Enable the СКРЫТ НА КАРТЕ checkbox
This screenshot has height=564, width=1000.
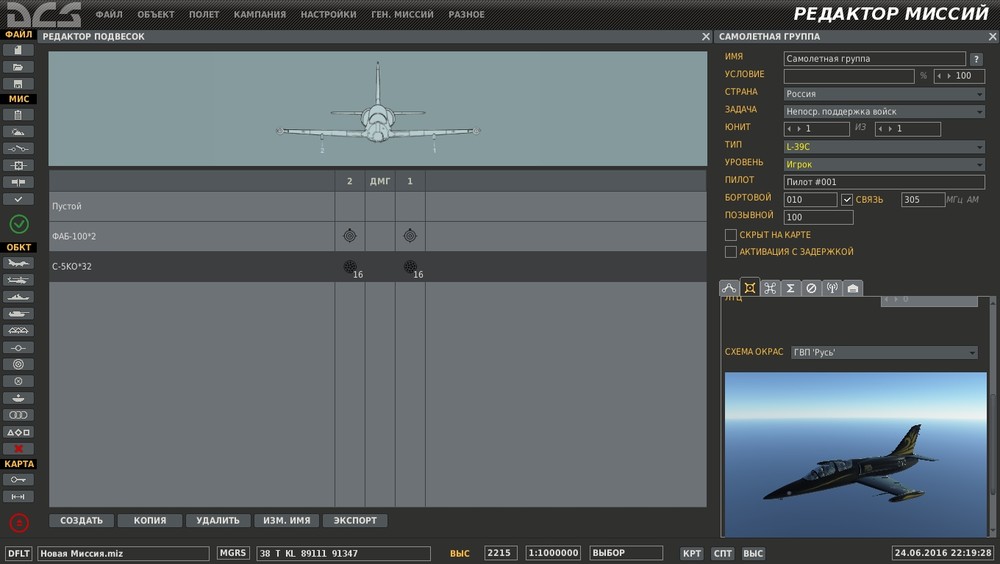[731, 235]
